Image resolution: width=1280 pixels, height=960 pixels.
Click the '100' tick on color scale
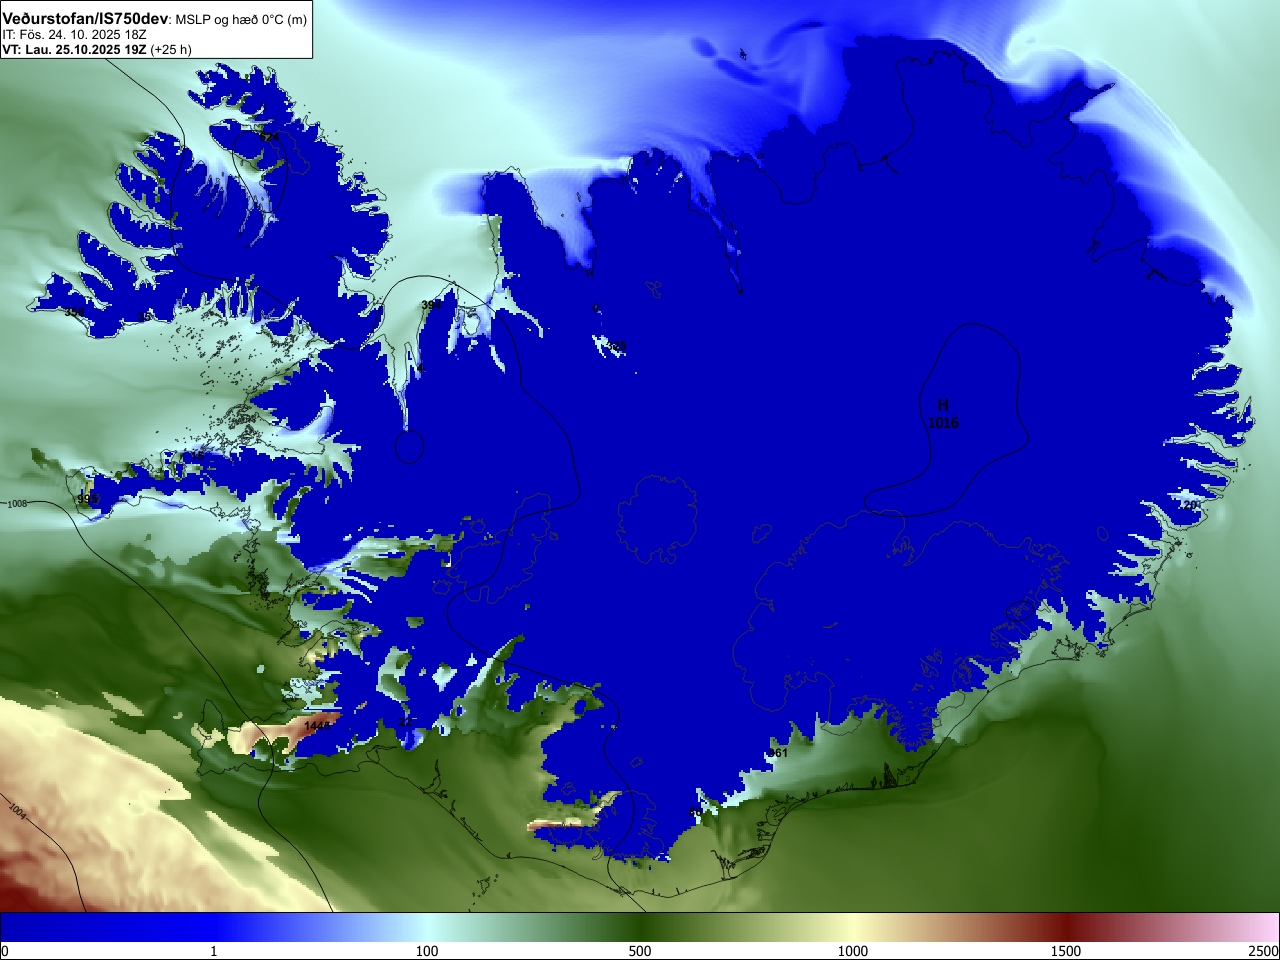pos(427,951)
